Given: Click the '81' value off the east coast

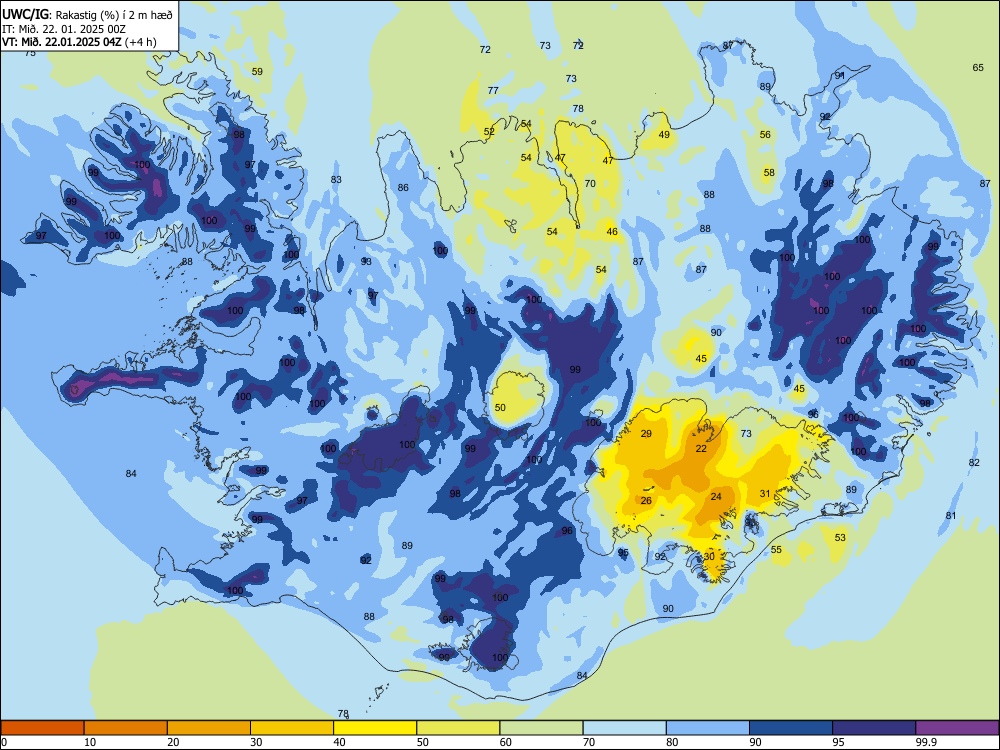Looking at the screenshot, I should pos(951,515).
